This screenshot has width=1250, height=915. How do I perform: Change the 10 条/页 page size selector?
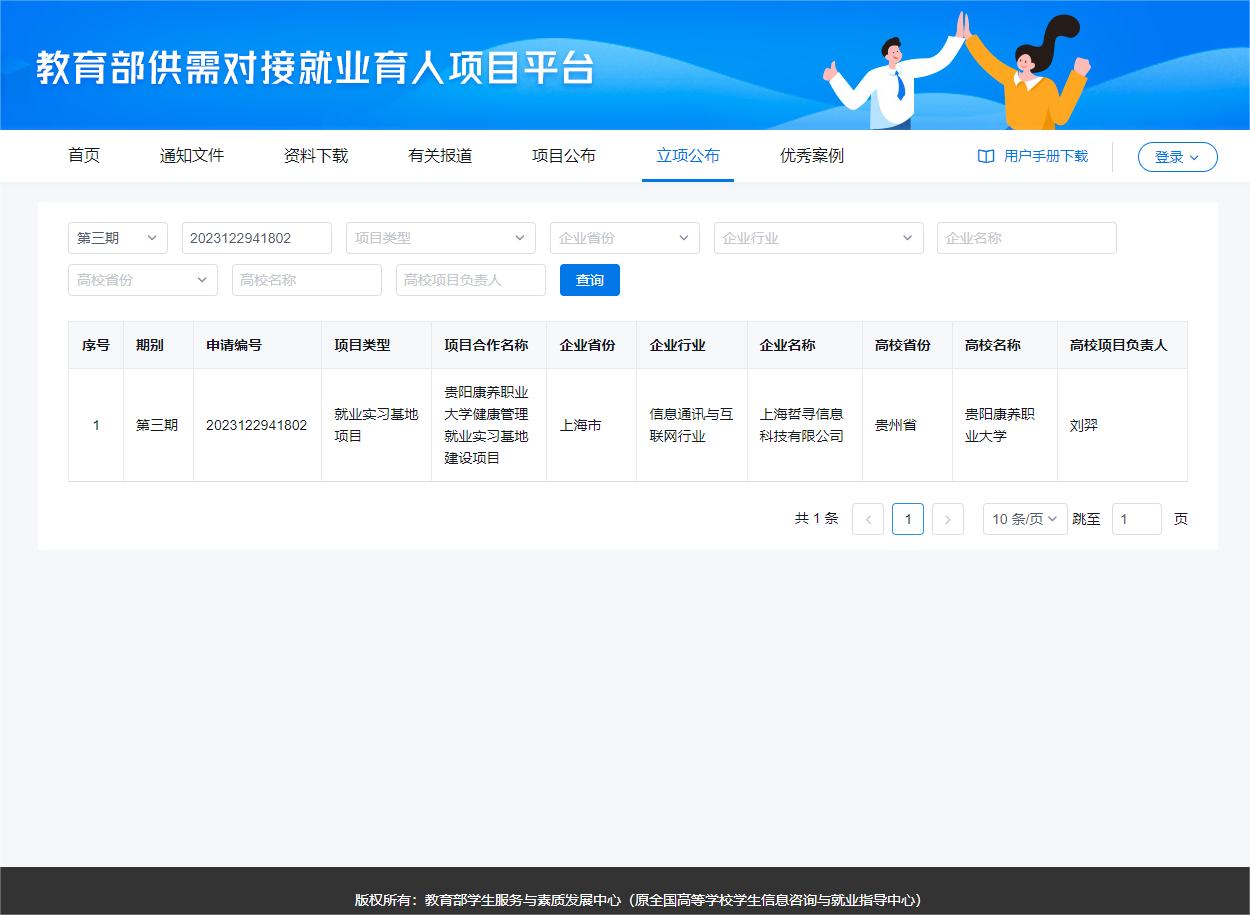tap(1024, 519)
